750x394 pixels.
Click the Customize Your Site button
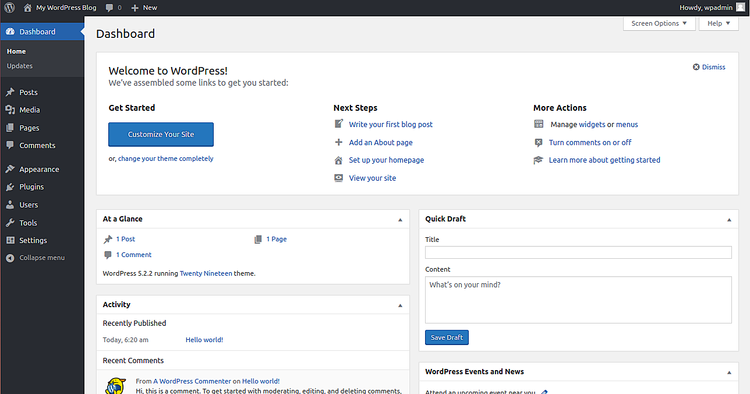click(161, 134)
